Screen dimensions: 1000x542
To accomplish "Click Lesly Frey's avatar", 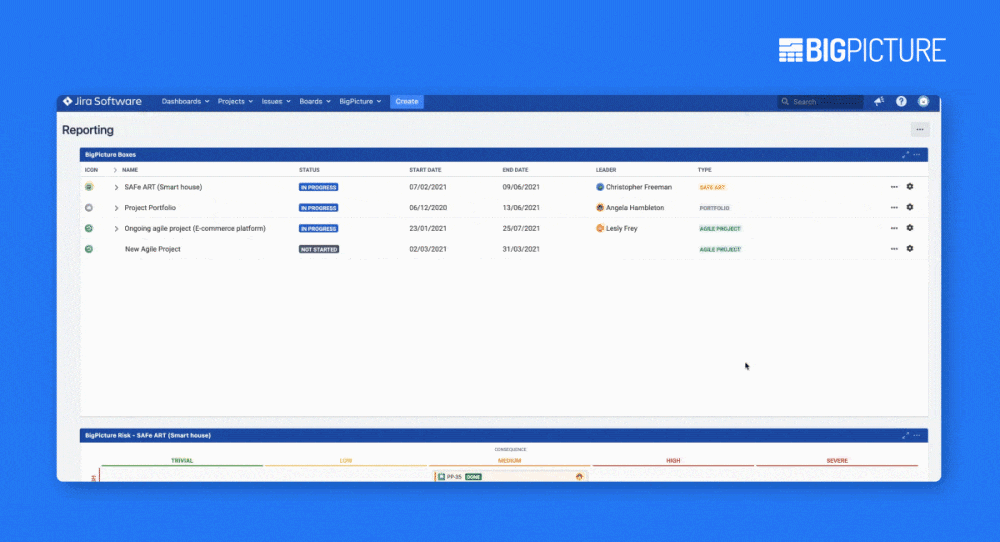I will 599,228.
